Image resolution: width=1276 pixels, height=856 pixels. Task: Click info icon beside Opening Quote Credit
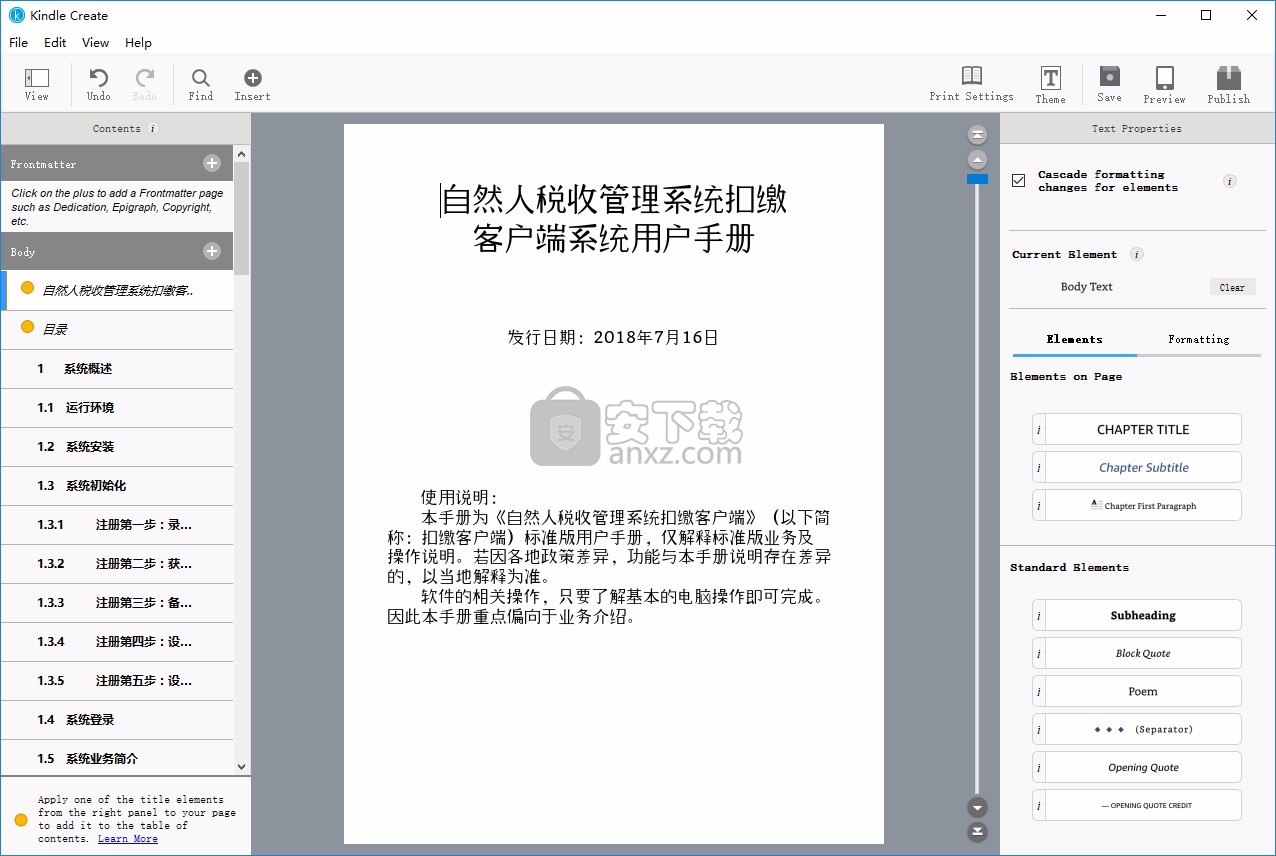pos(1039,805)
